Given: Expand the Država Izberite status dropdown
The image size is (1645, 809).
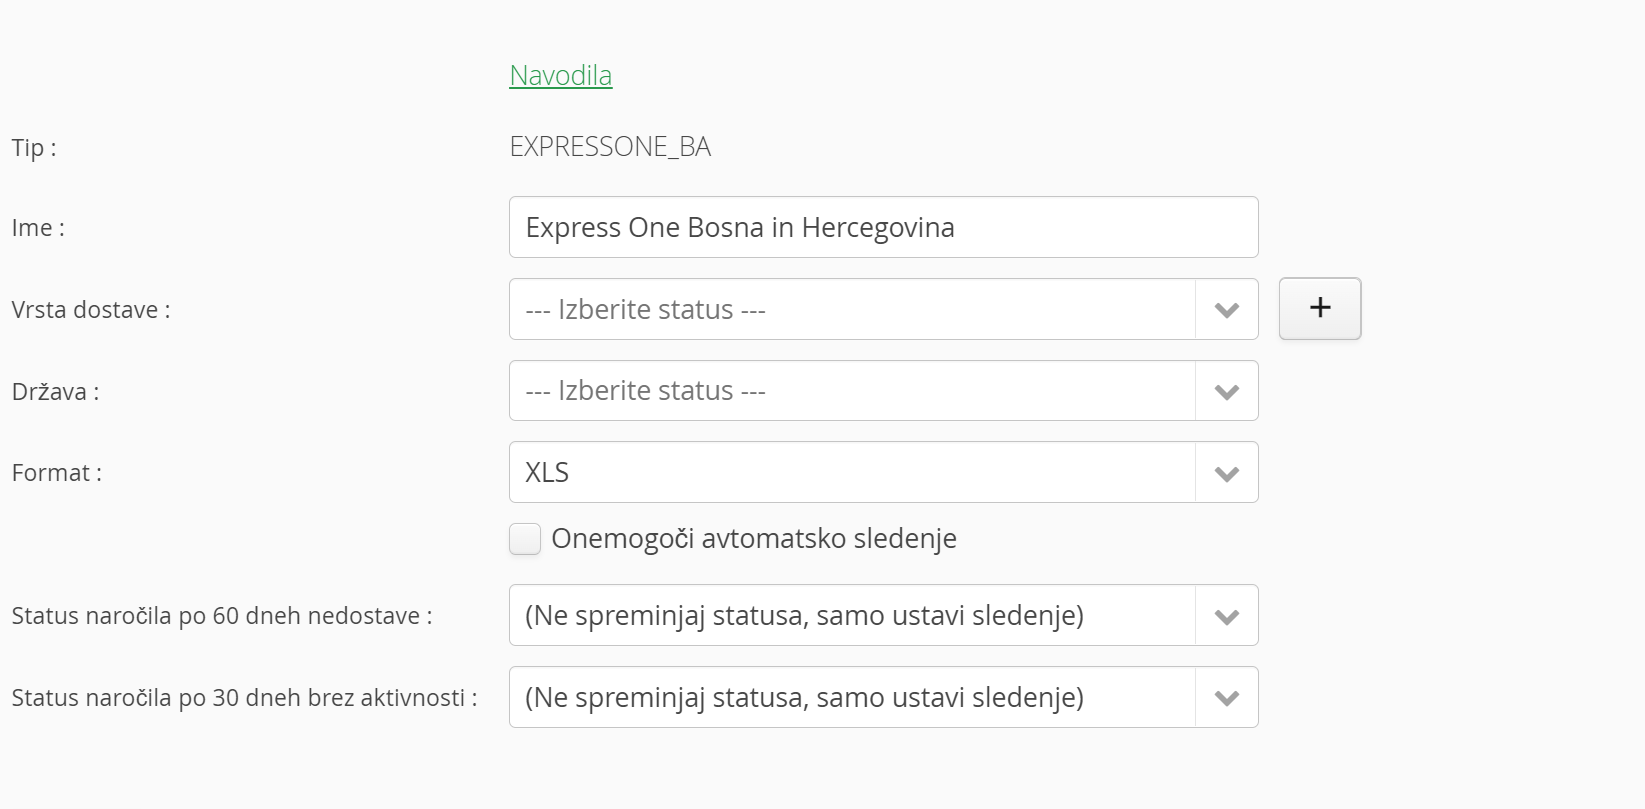Looking at the screenshot, I should click(x=850, y=391).
